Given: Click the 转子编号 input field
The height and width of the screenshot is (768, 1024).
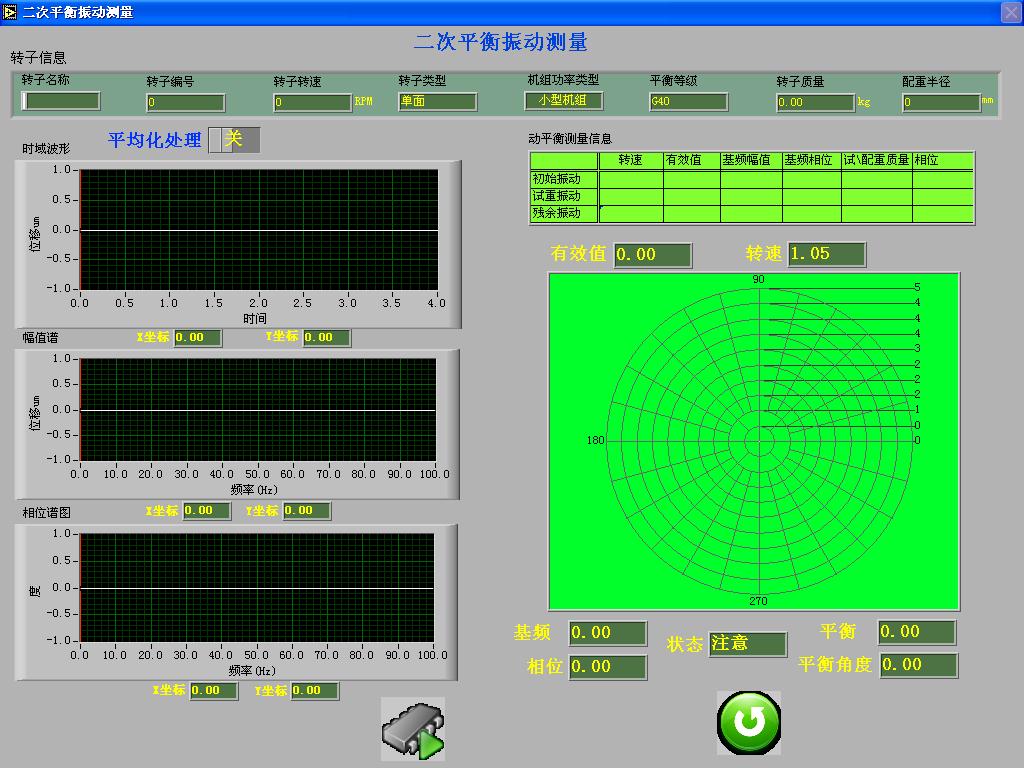Looking at the screenshot, I should tap(186, 103).
